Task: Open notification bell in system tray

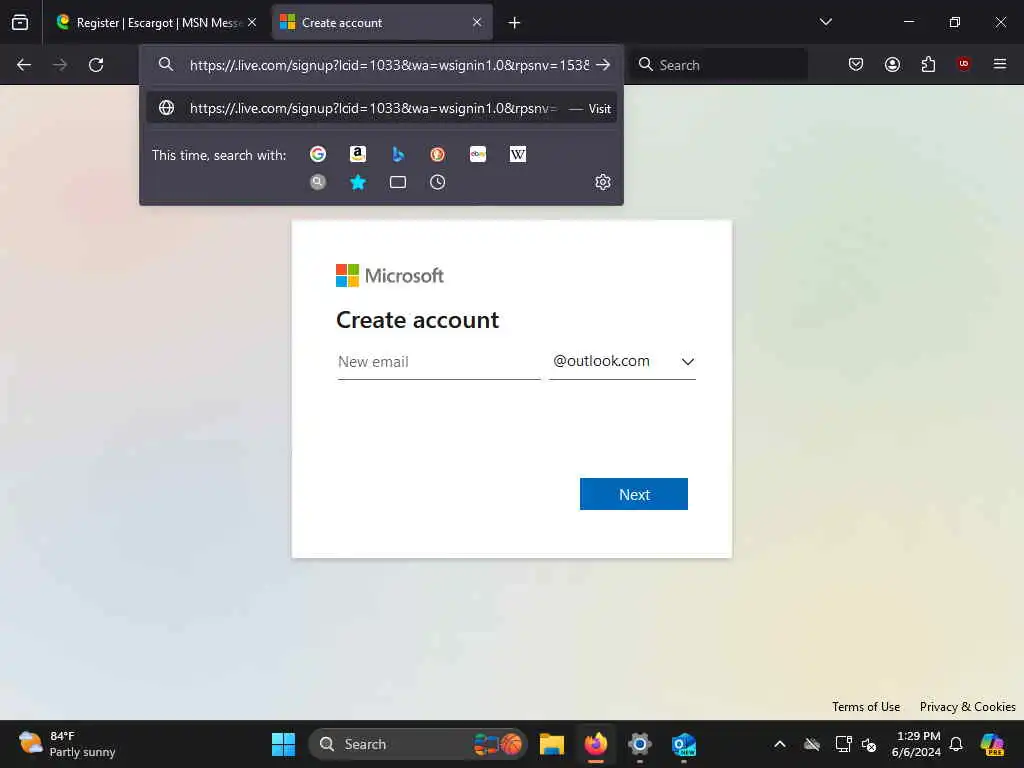Action: pyautogui.click(x=956, y=744)
